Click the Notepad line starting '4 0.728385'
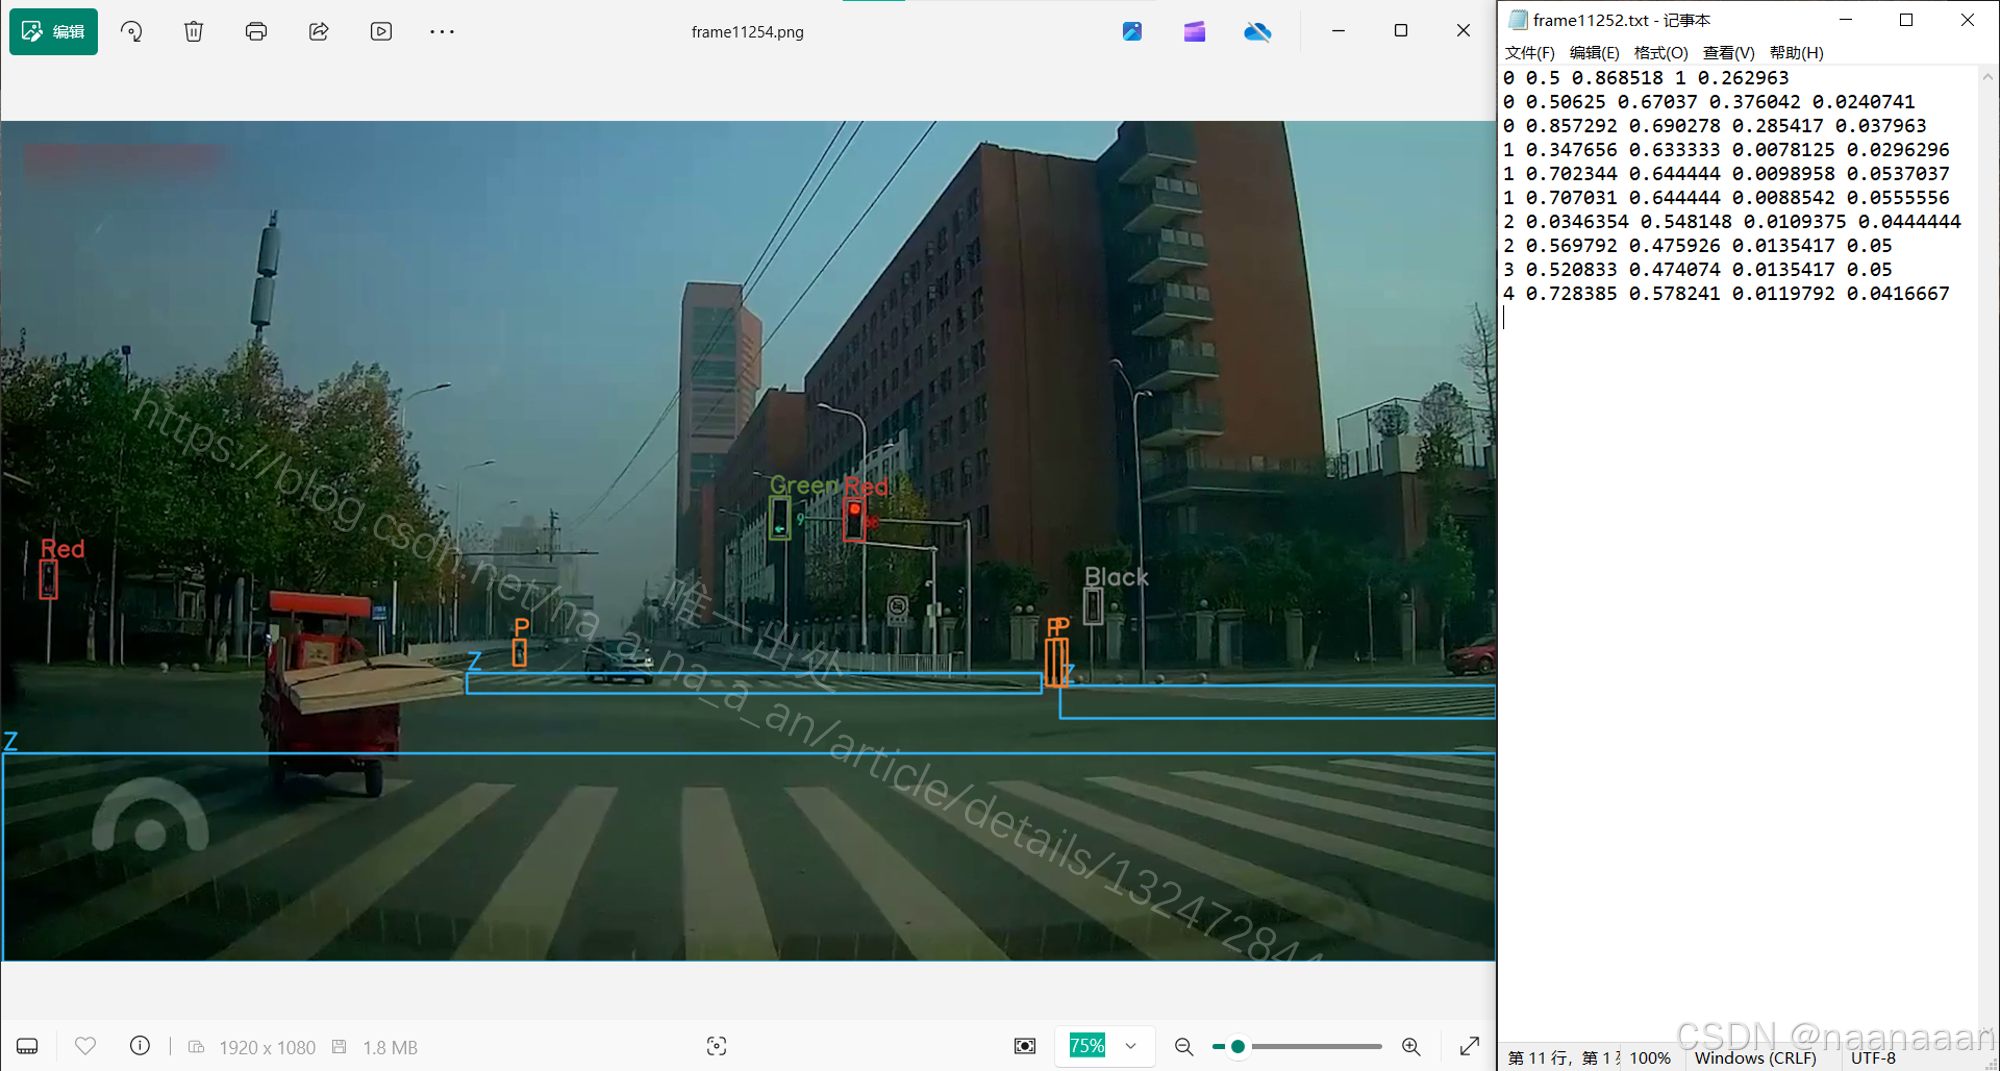Viewport: 2000px width, 1071px height. point(1725,294)
